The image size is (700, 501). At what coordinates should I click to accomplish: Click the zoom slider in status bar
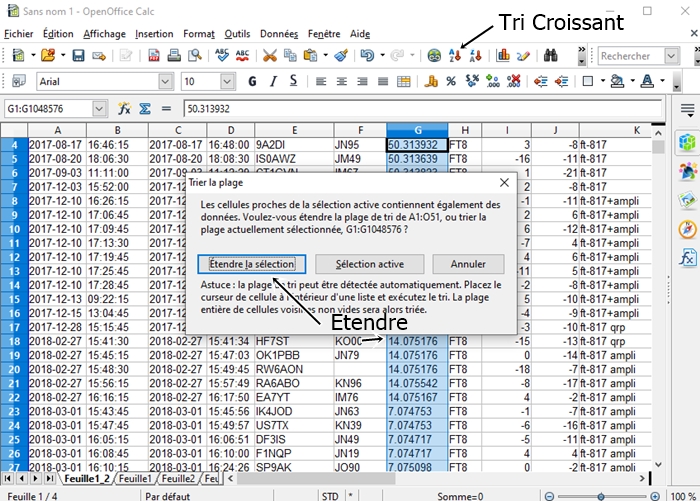pyautogui.click(x=601, y=497)
